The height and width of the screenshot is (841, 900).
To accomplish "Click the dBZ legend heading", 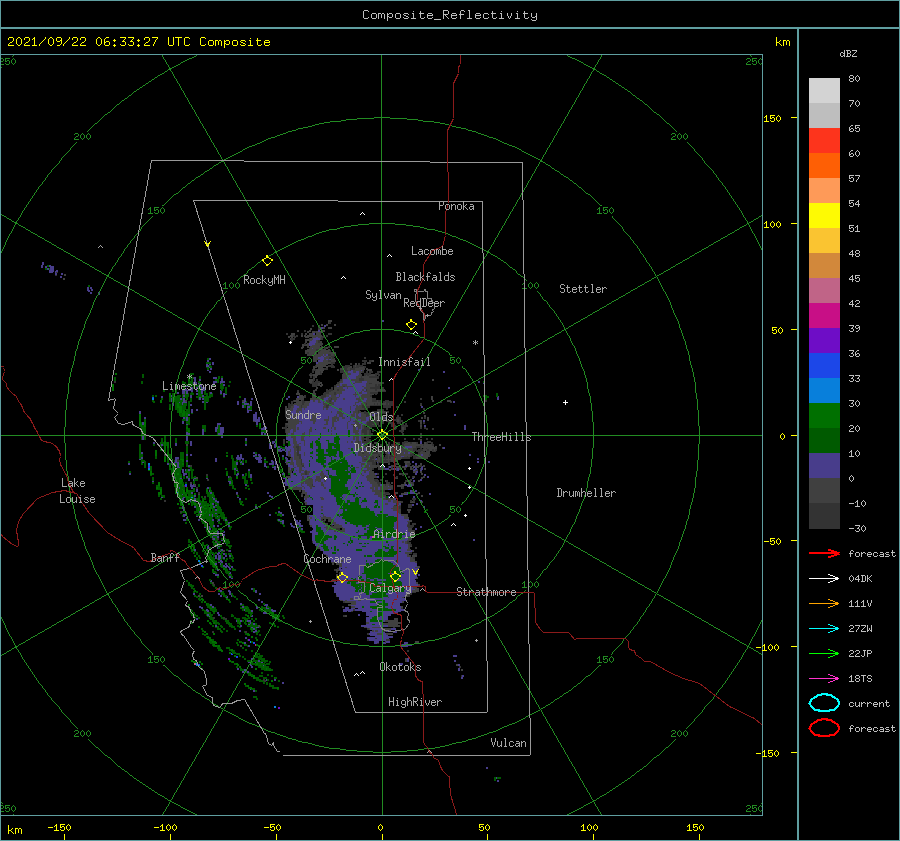I will point(848,53).
